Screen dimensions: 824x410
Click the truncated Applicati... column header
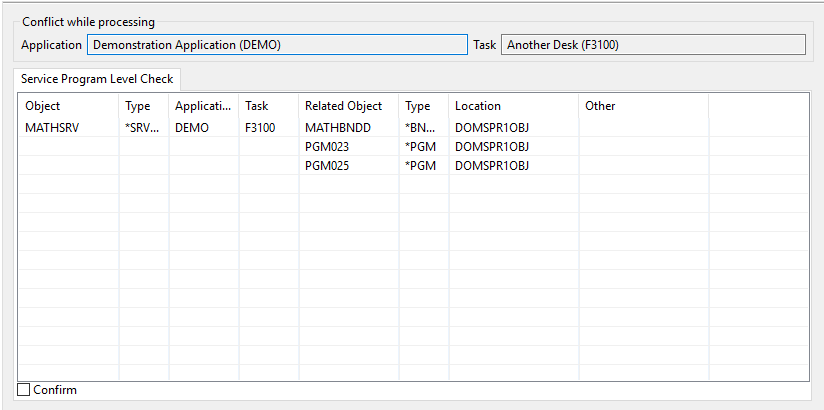click(203, 106)
